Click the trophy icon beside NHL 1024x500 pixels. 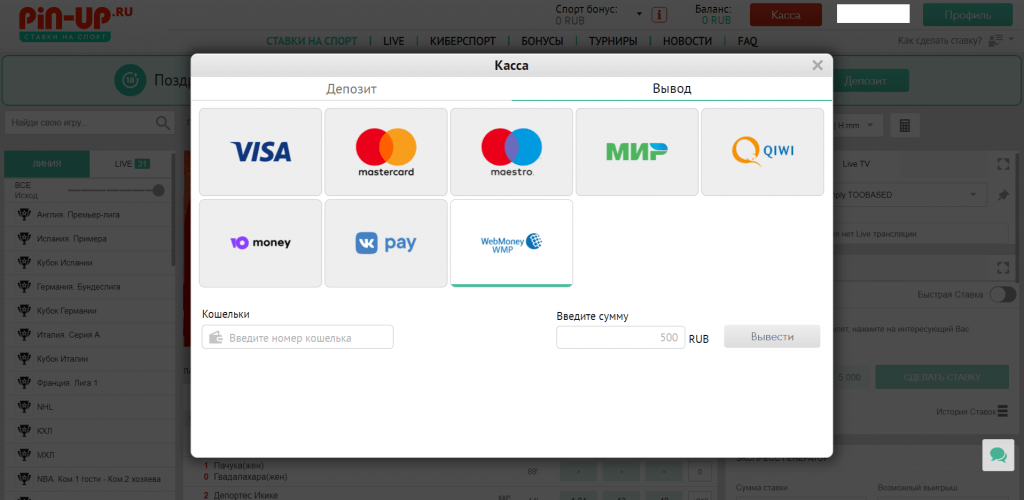[x=25, y=407]
